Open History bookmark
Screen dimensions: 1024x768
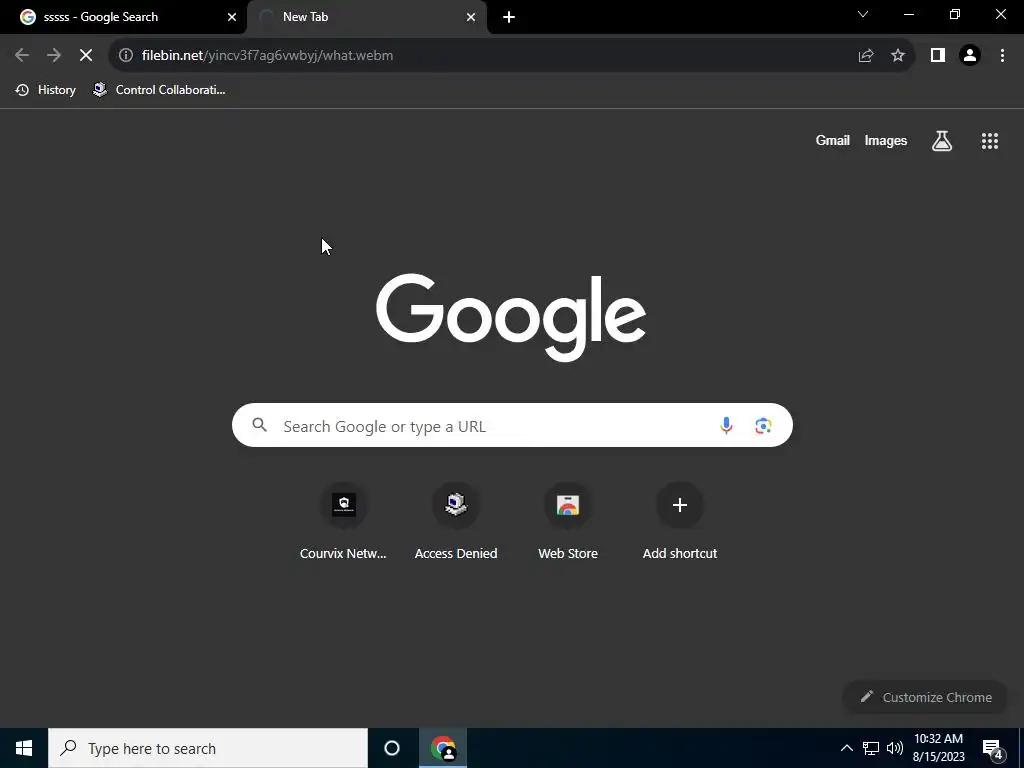pyautogui.click(x=46, y=90)
